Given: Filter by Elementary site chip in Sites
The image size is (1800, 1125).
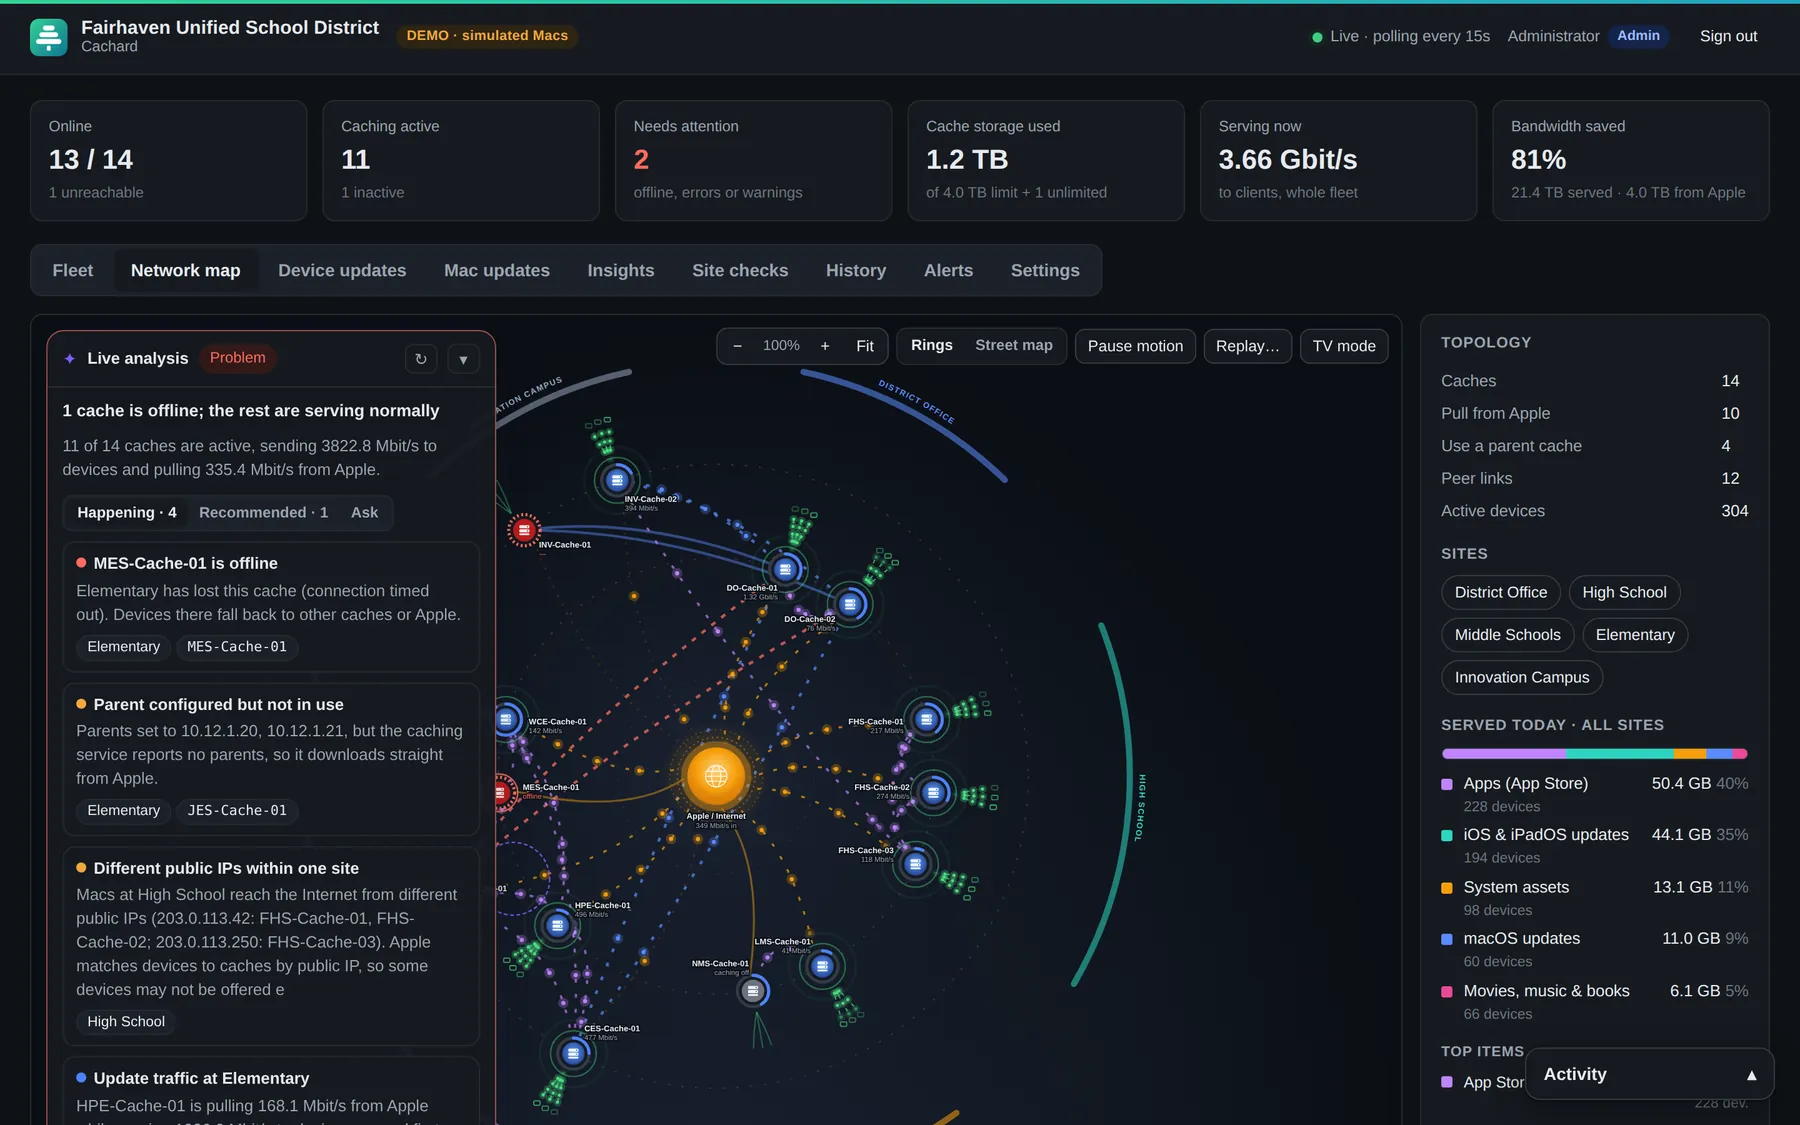Looking at the screenshot, I should tap(1635, 635).
